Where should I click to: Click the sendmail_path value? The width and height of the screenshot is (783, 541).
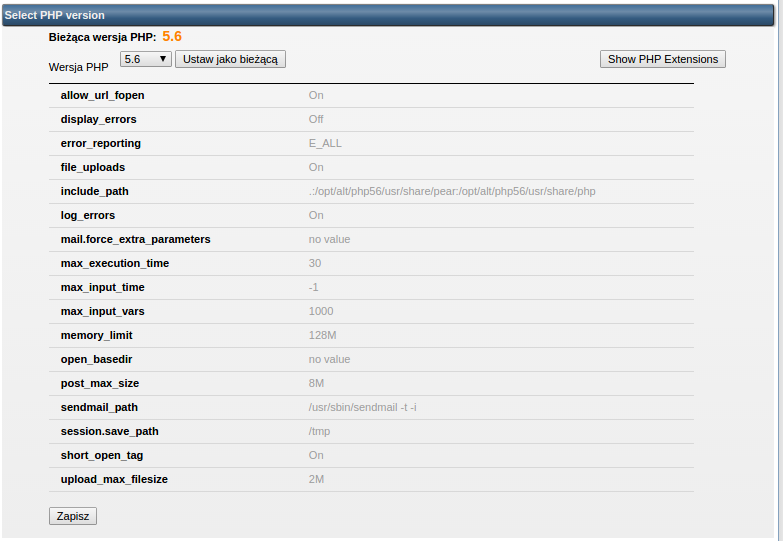click(x=362, y=407)
